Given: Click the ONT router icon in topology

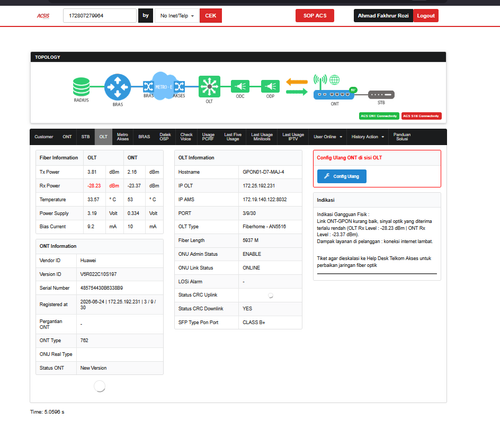Looking at the screenshot, I should [x=334, y=95].
